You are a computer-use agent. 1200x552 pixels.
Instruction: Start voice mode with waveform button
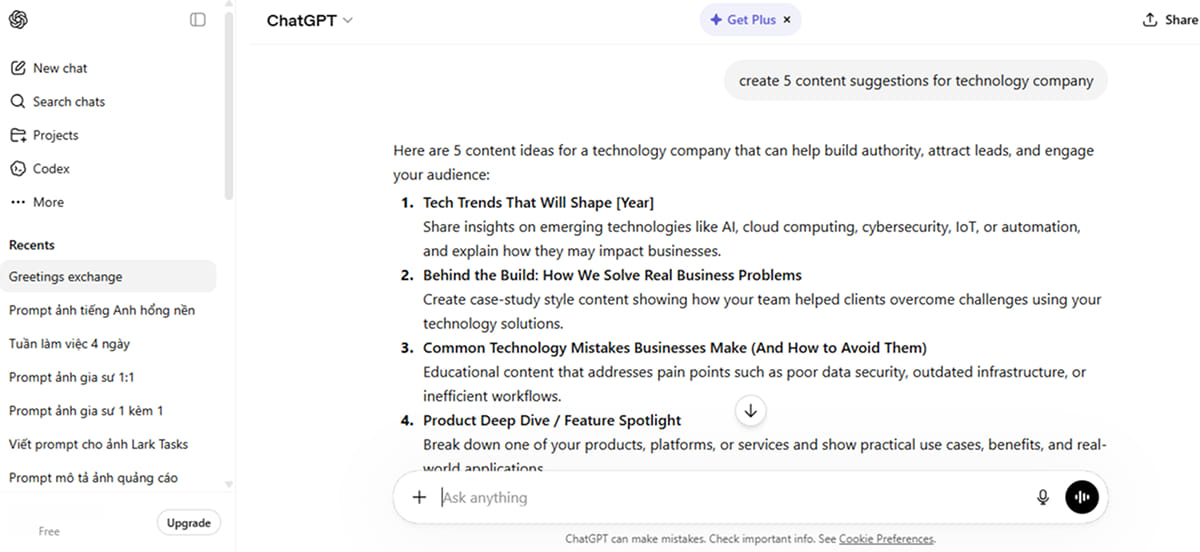1081,497
